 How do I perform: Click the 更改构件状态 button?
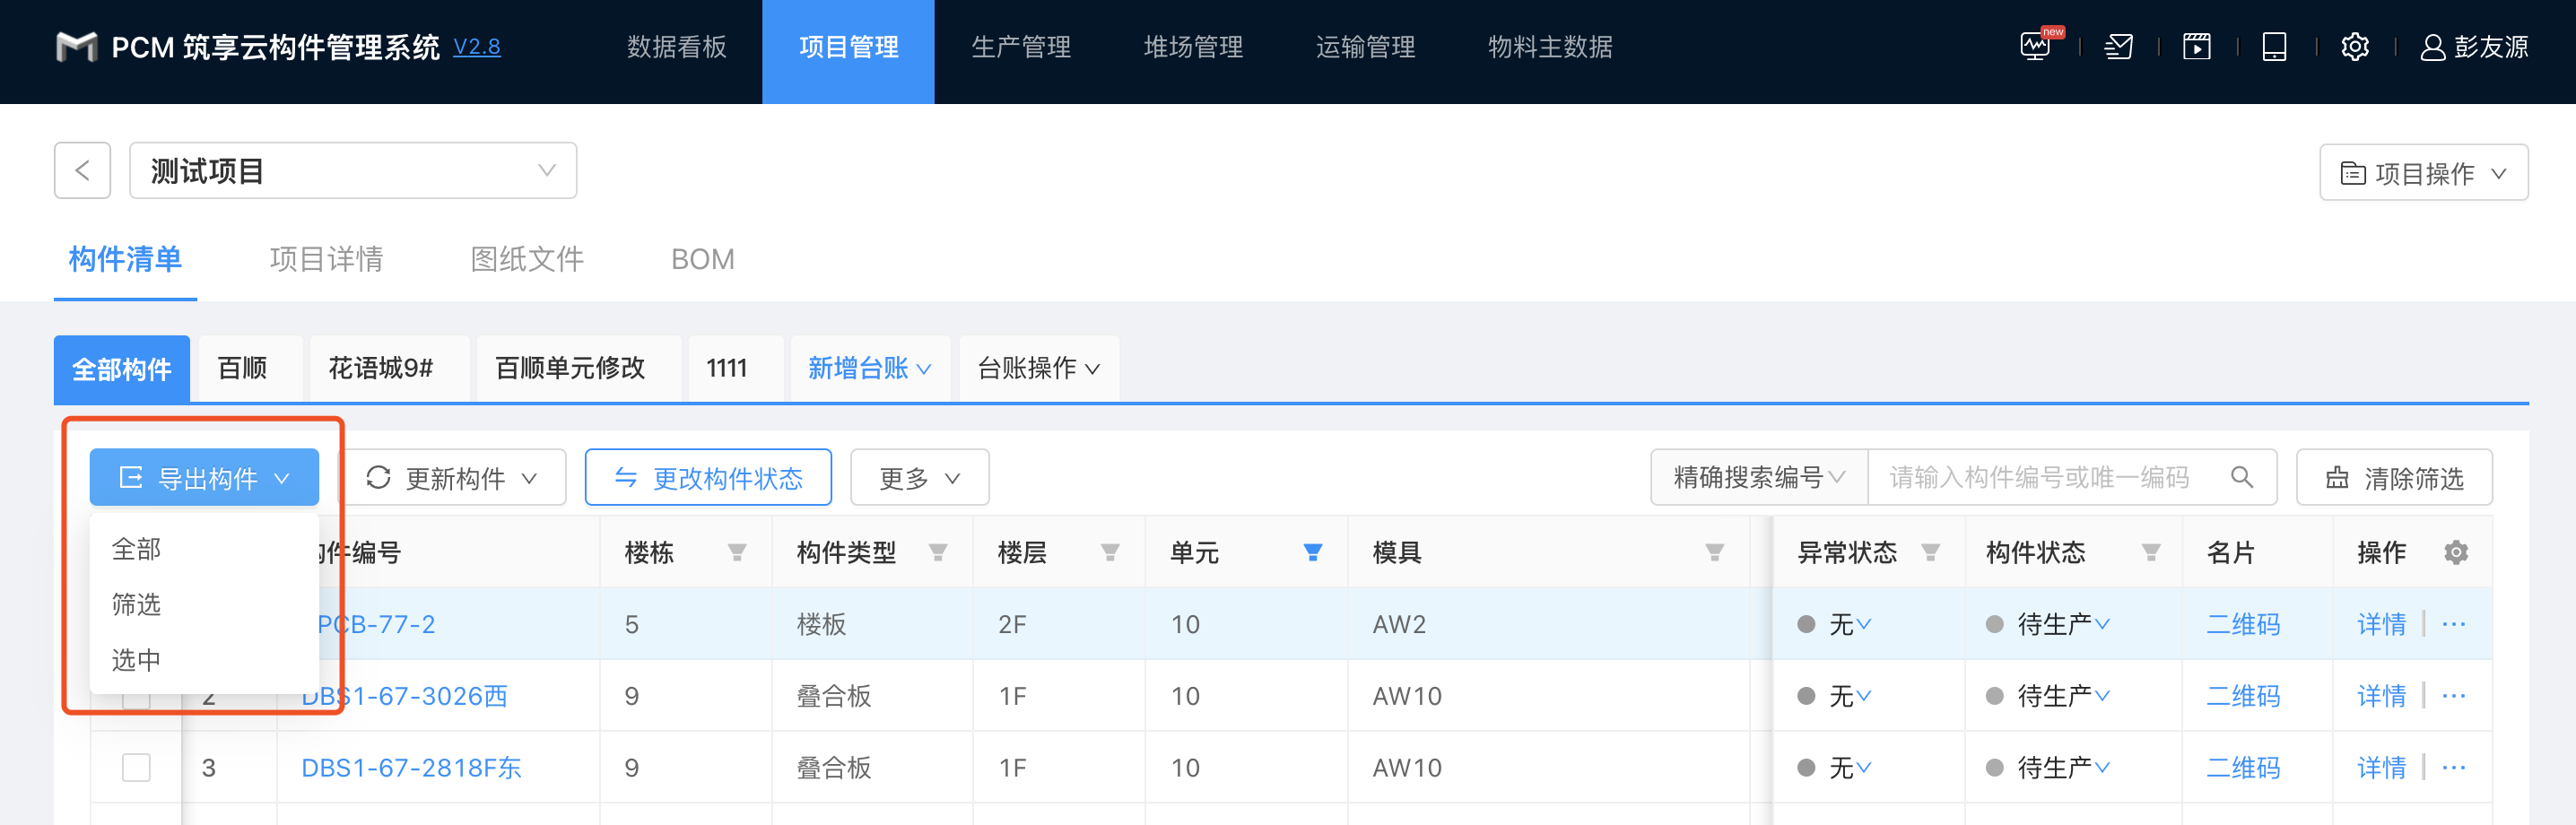coord(708,478)
